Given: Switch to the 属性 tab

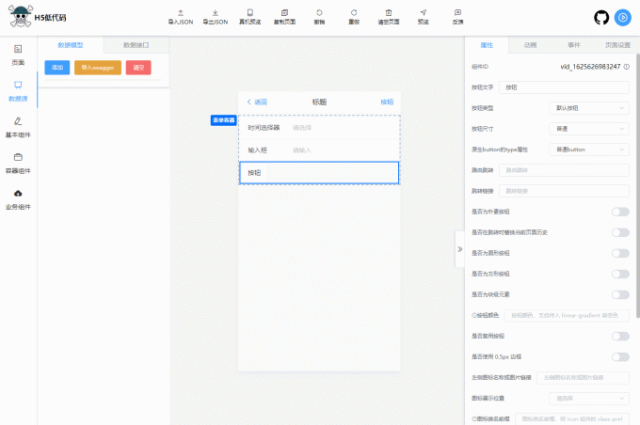Looking at the screenshot, I should click(x=487, y=45).
